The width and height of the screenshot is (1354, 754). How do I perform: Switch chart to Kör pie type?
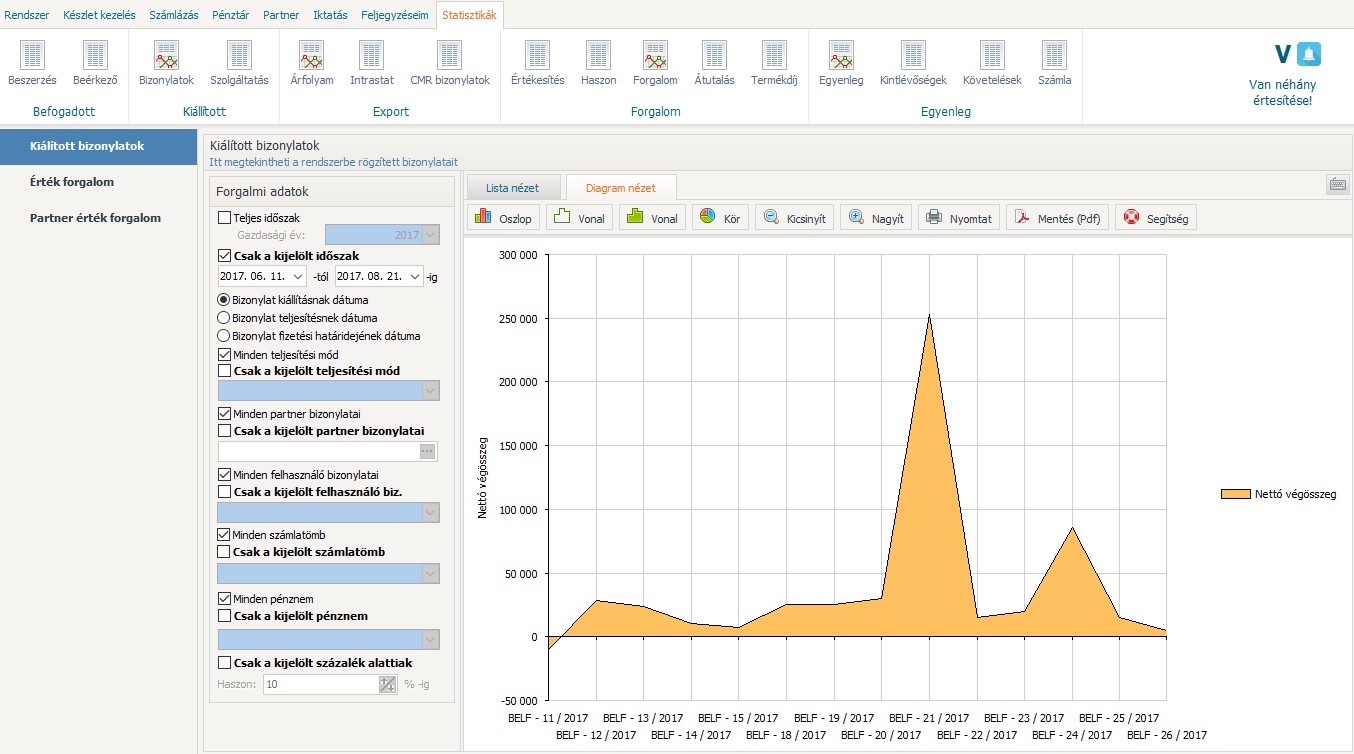click(721, 217)
